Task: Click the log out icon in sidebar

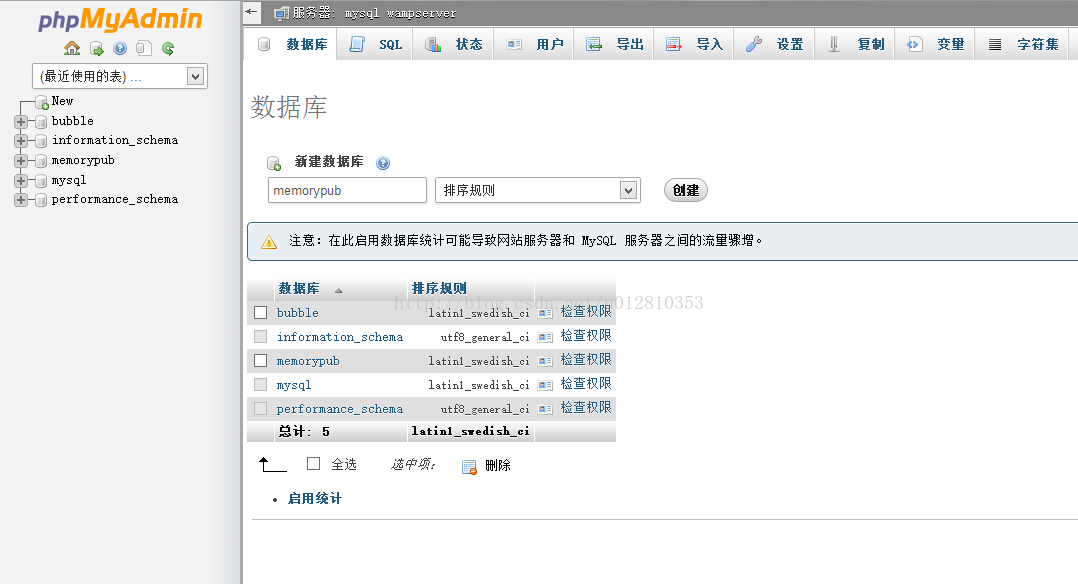Action: pos(97,47)
